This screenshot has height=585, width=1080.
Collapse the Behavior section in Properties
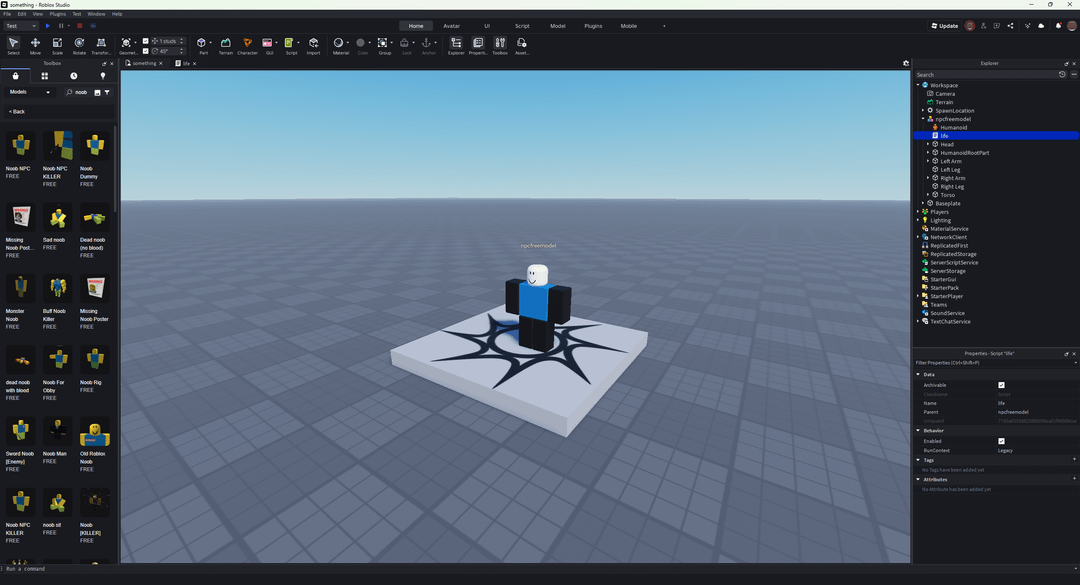(919, 431)
